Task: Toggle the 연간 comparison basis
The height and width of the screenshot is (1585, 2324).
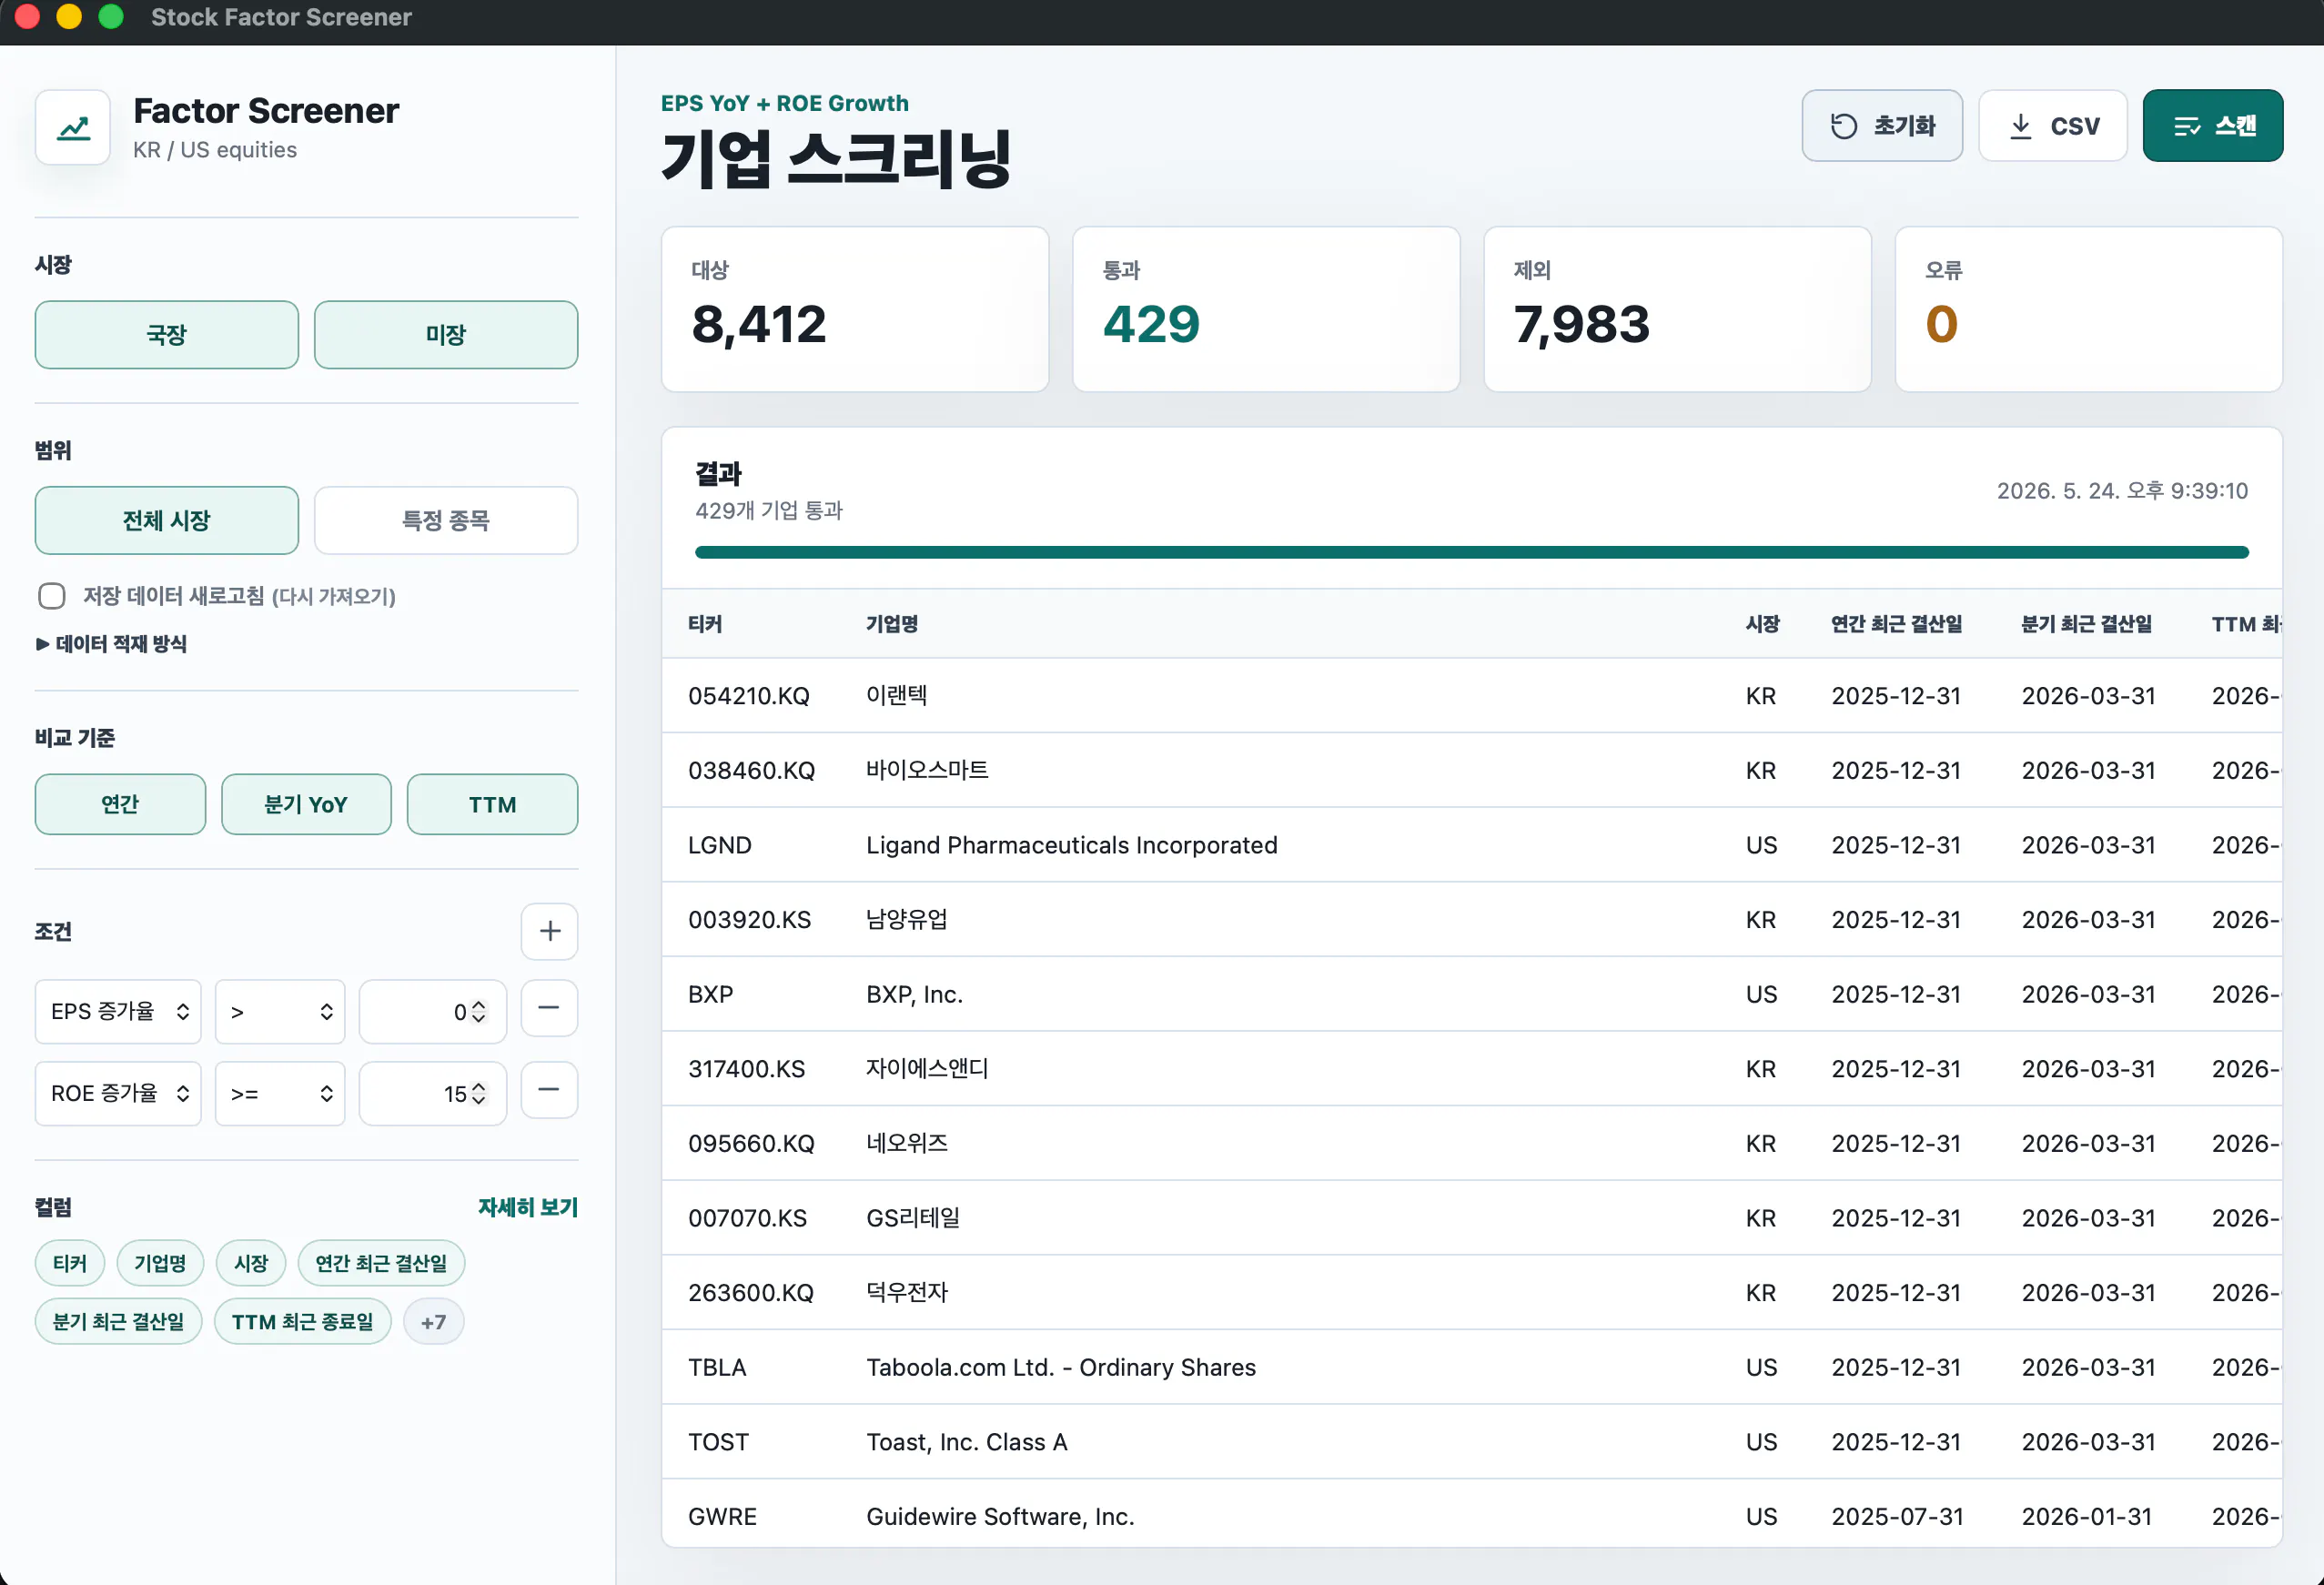Action: 120,805
